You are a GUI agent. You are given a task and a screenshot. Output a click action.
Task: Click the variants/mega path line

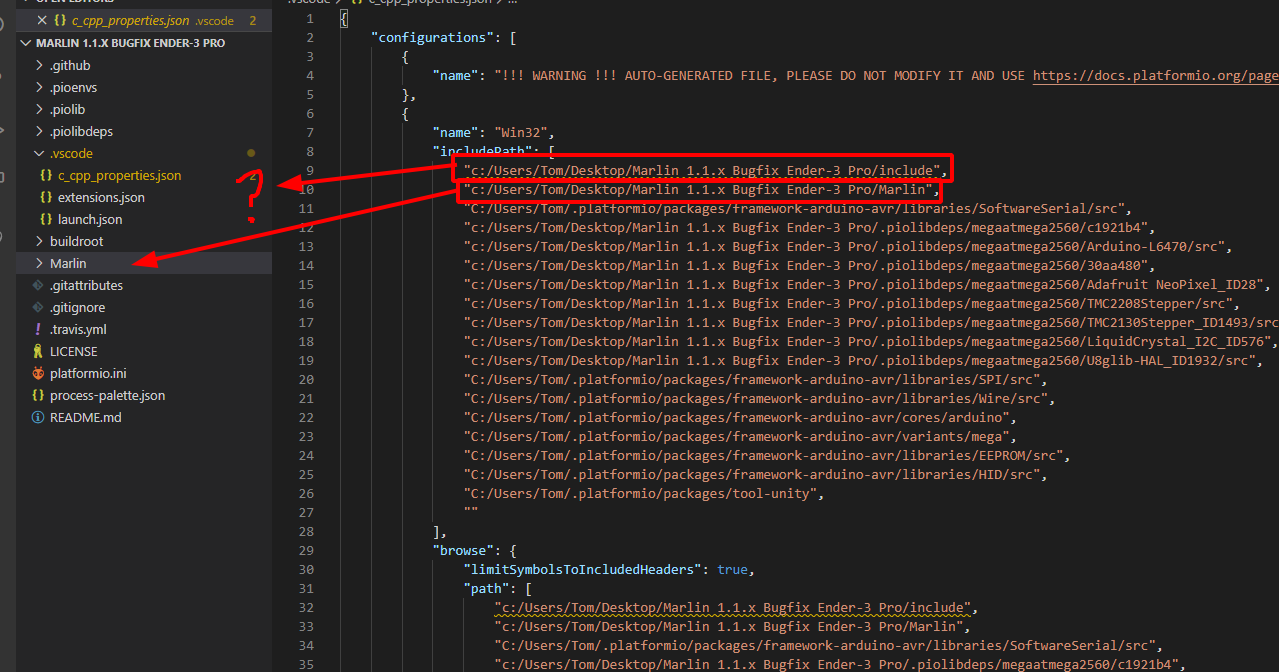(x=740, y=436)
